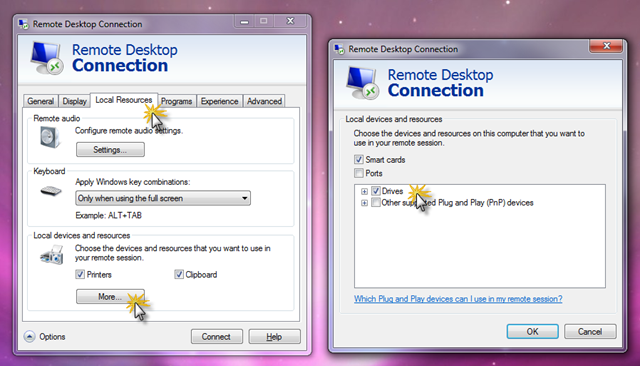The height and width of the screenshot is (366, 640).
Task: Go to the Experience tab
Action: click(x=219, y=101)
